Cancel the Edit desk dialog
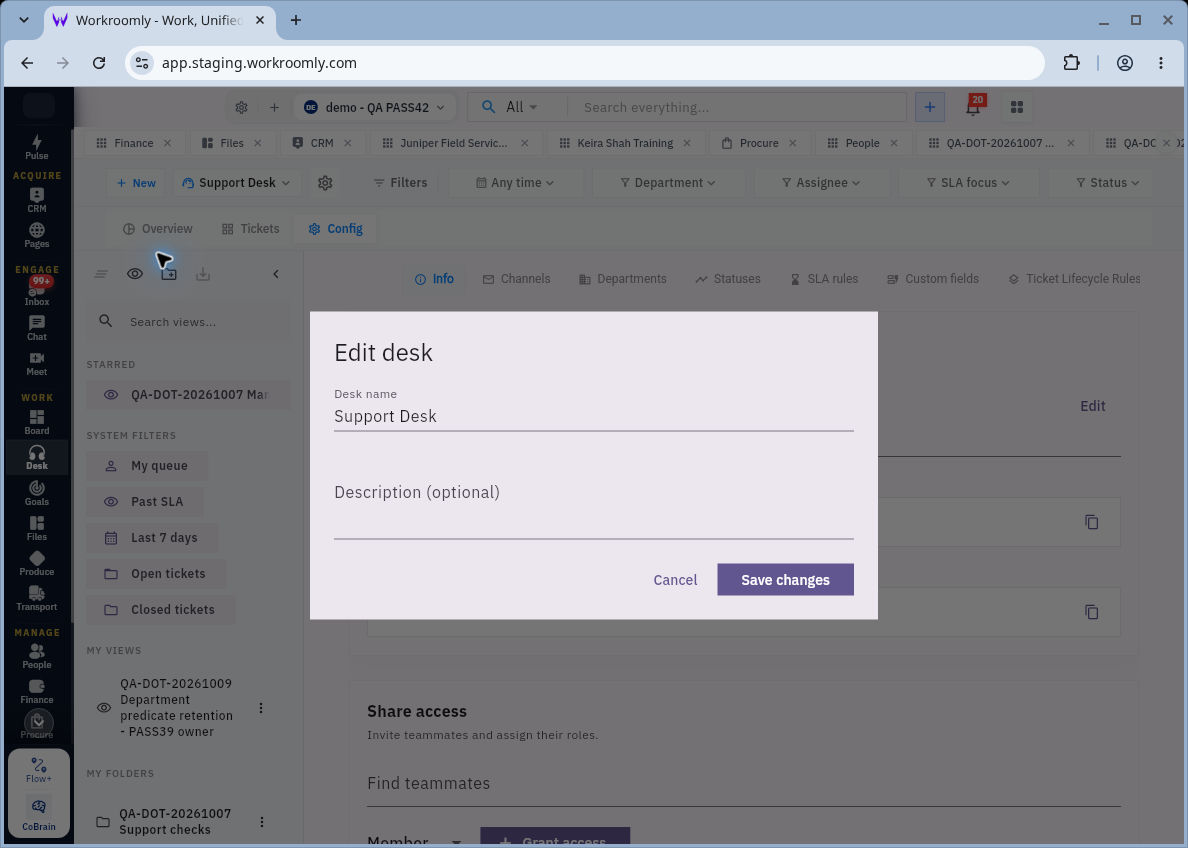Viewport: 1188px width, 848px height. point(675,580)
